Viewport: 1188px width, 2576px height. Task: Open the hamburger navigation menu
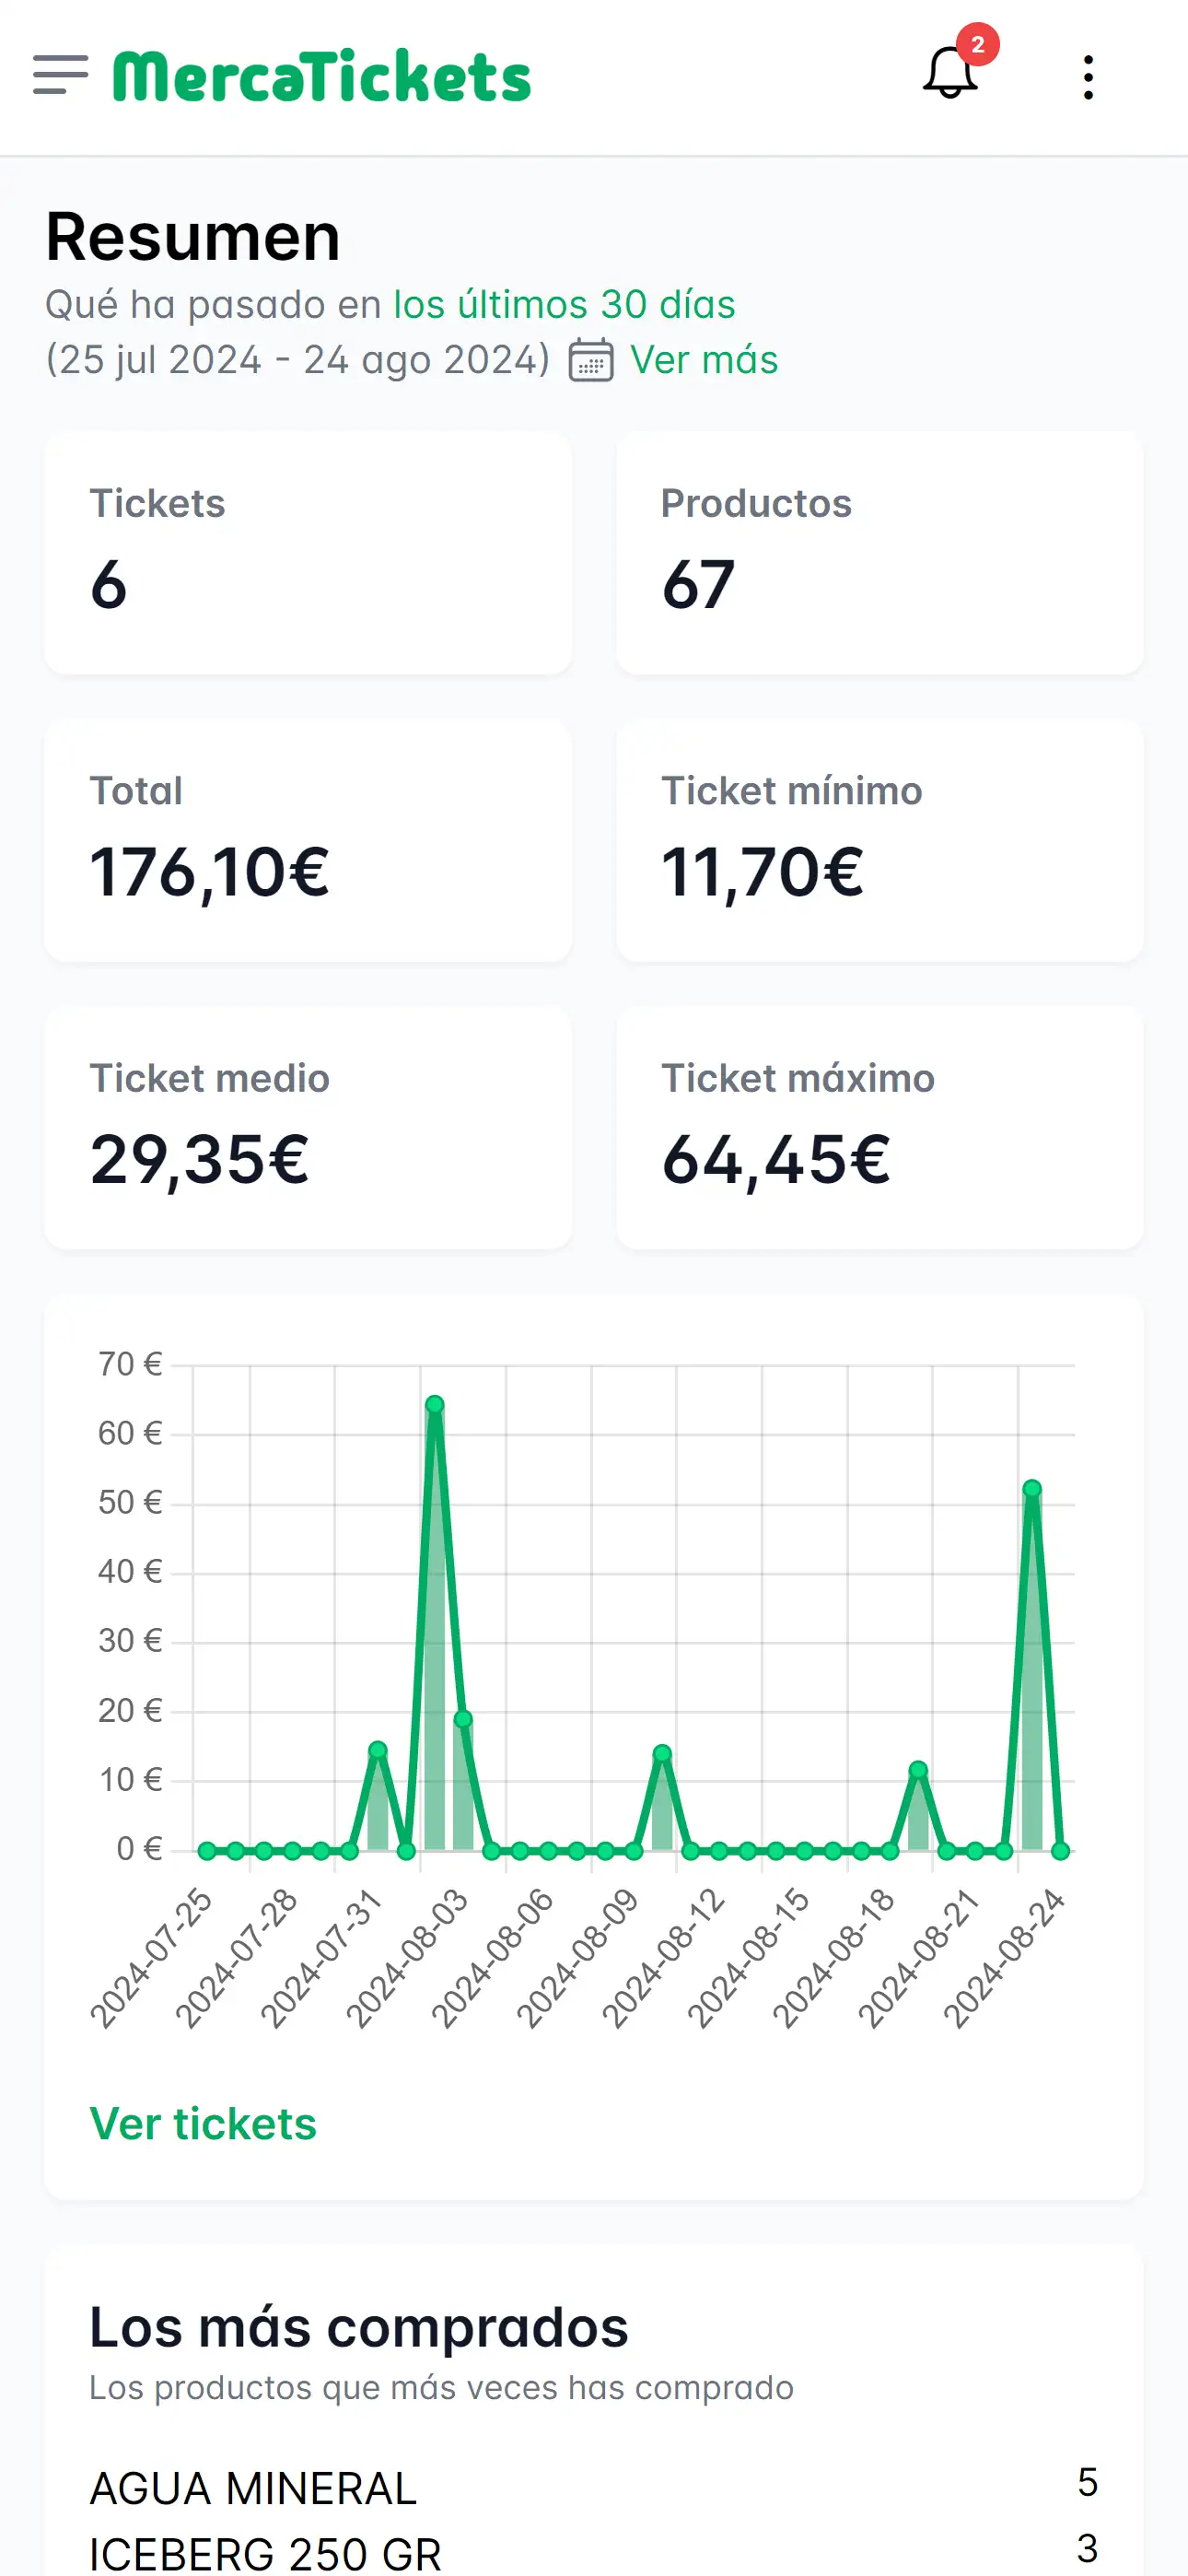pos(59,76)
